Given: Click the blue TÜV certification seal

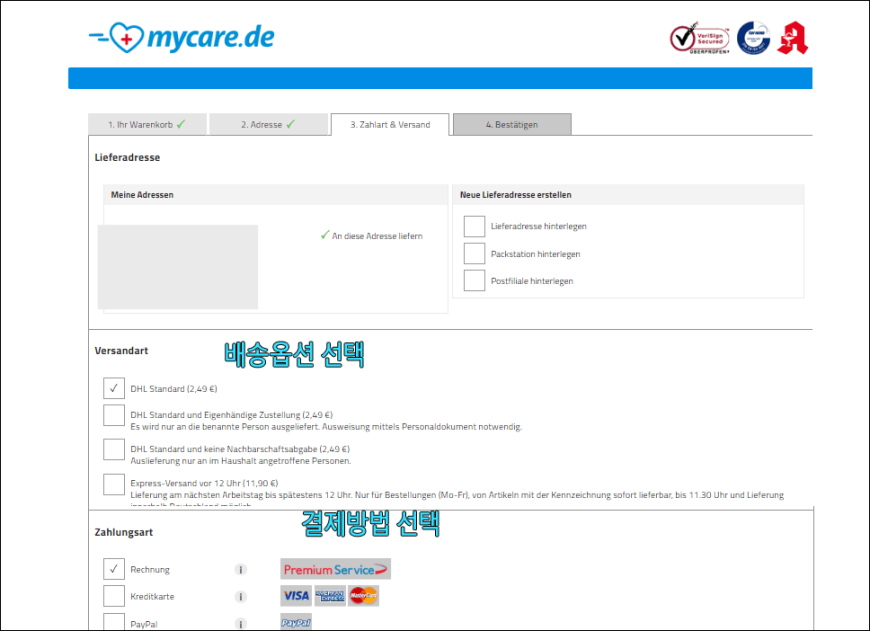Looking at the screenshot, I should [753, 38].
